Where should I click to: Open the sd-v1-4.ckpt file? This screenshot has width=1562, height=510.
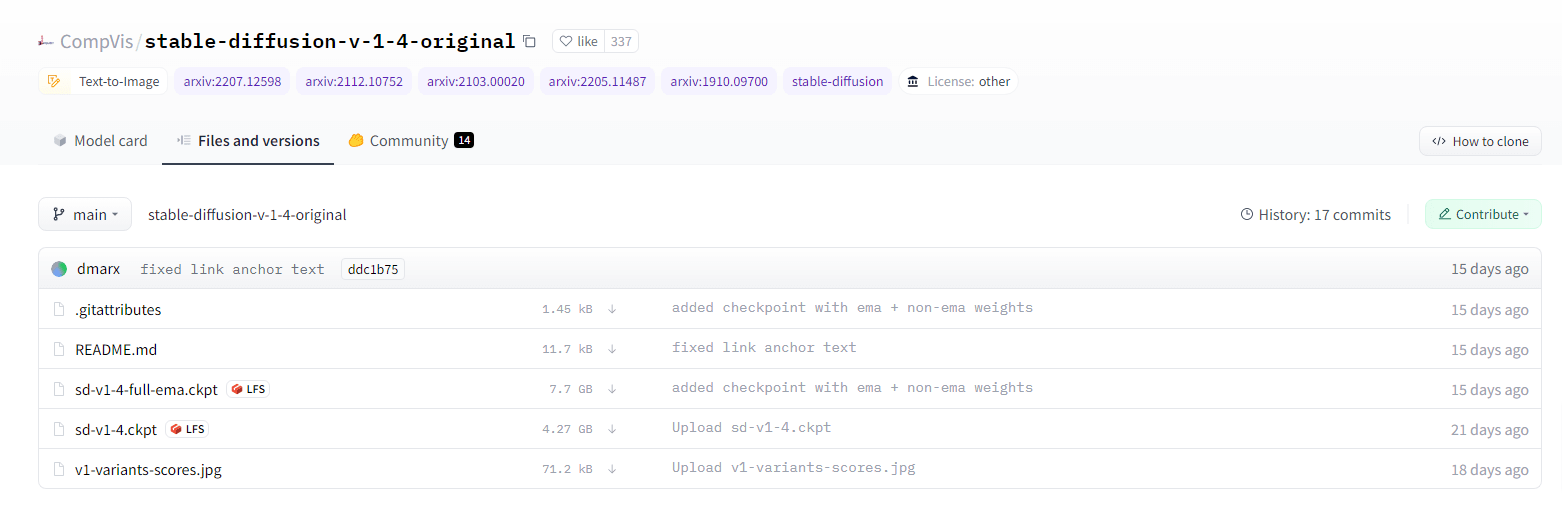point(116,429)
